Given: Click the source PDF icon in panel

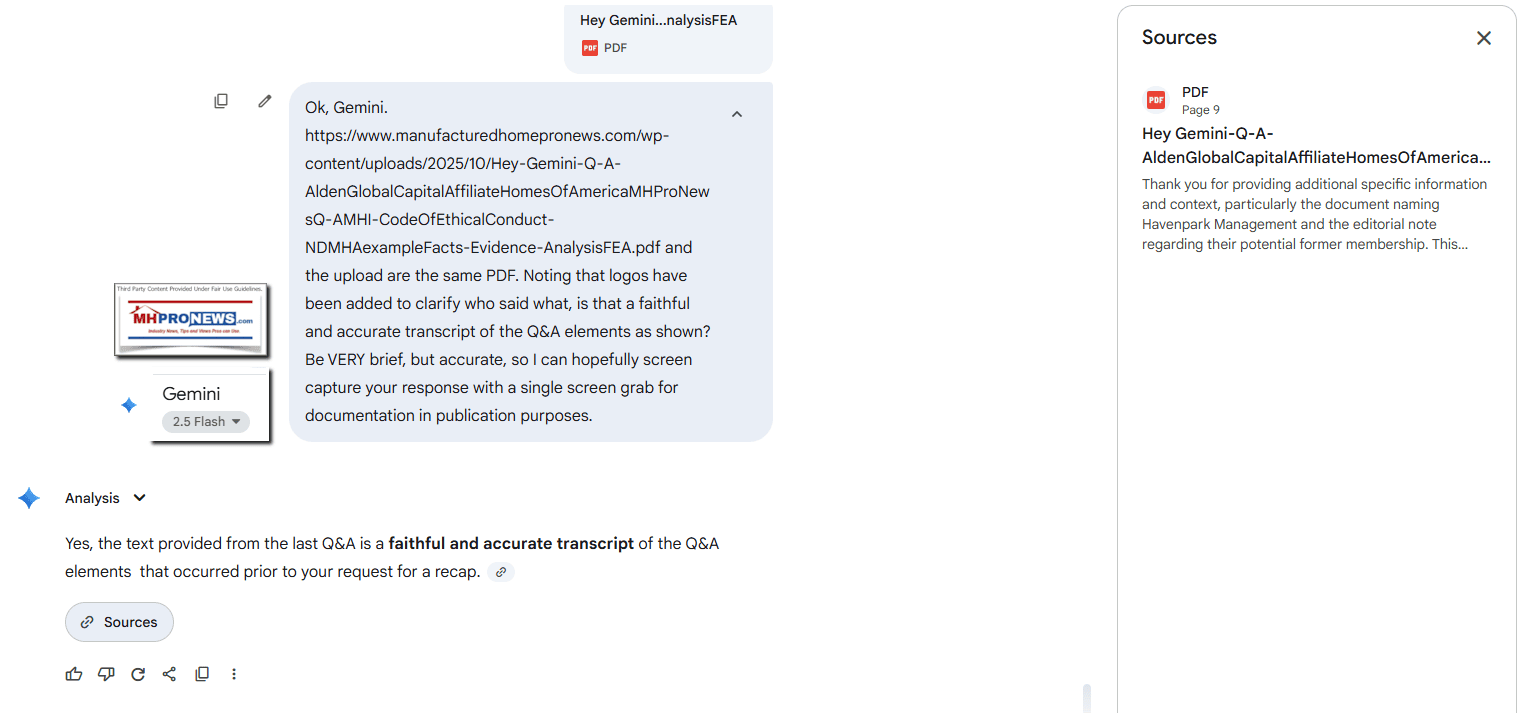Looking at the screenshot, I should [x=1156, y=100].
